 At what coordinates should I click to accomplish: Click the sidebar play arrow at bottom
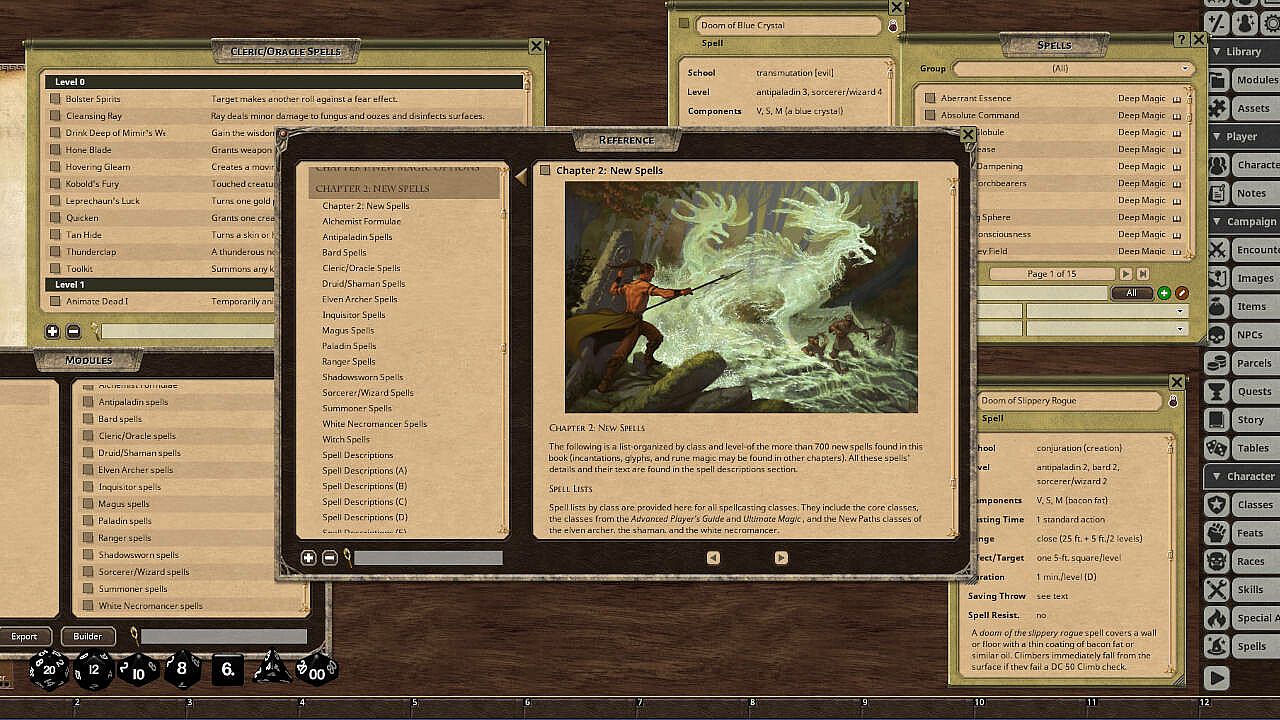(x=1217, y=678)
